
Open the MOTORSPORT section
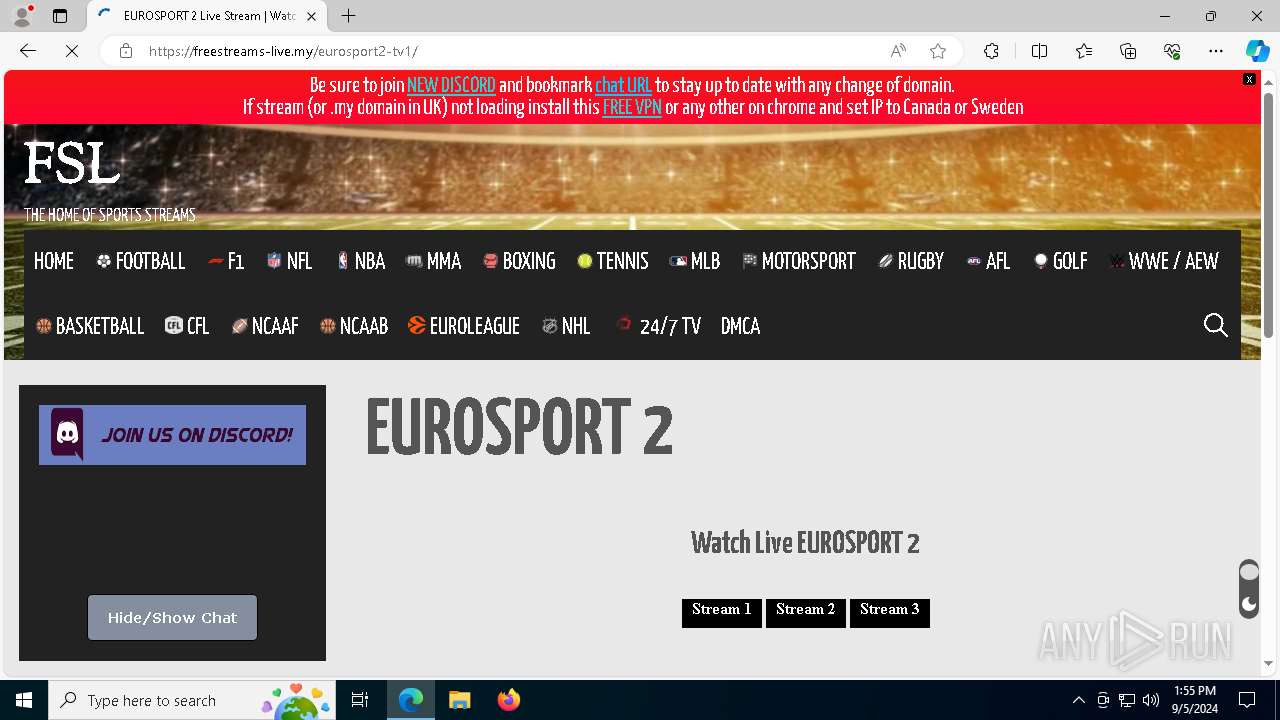pos(799,262)
